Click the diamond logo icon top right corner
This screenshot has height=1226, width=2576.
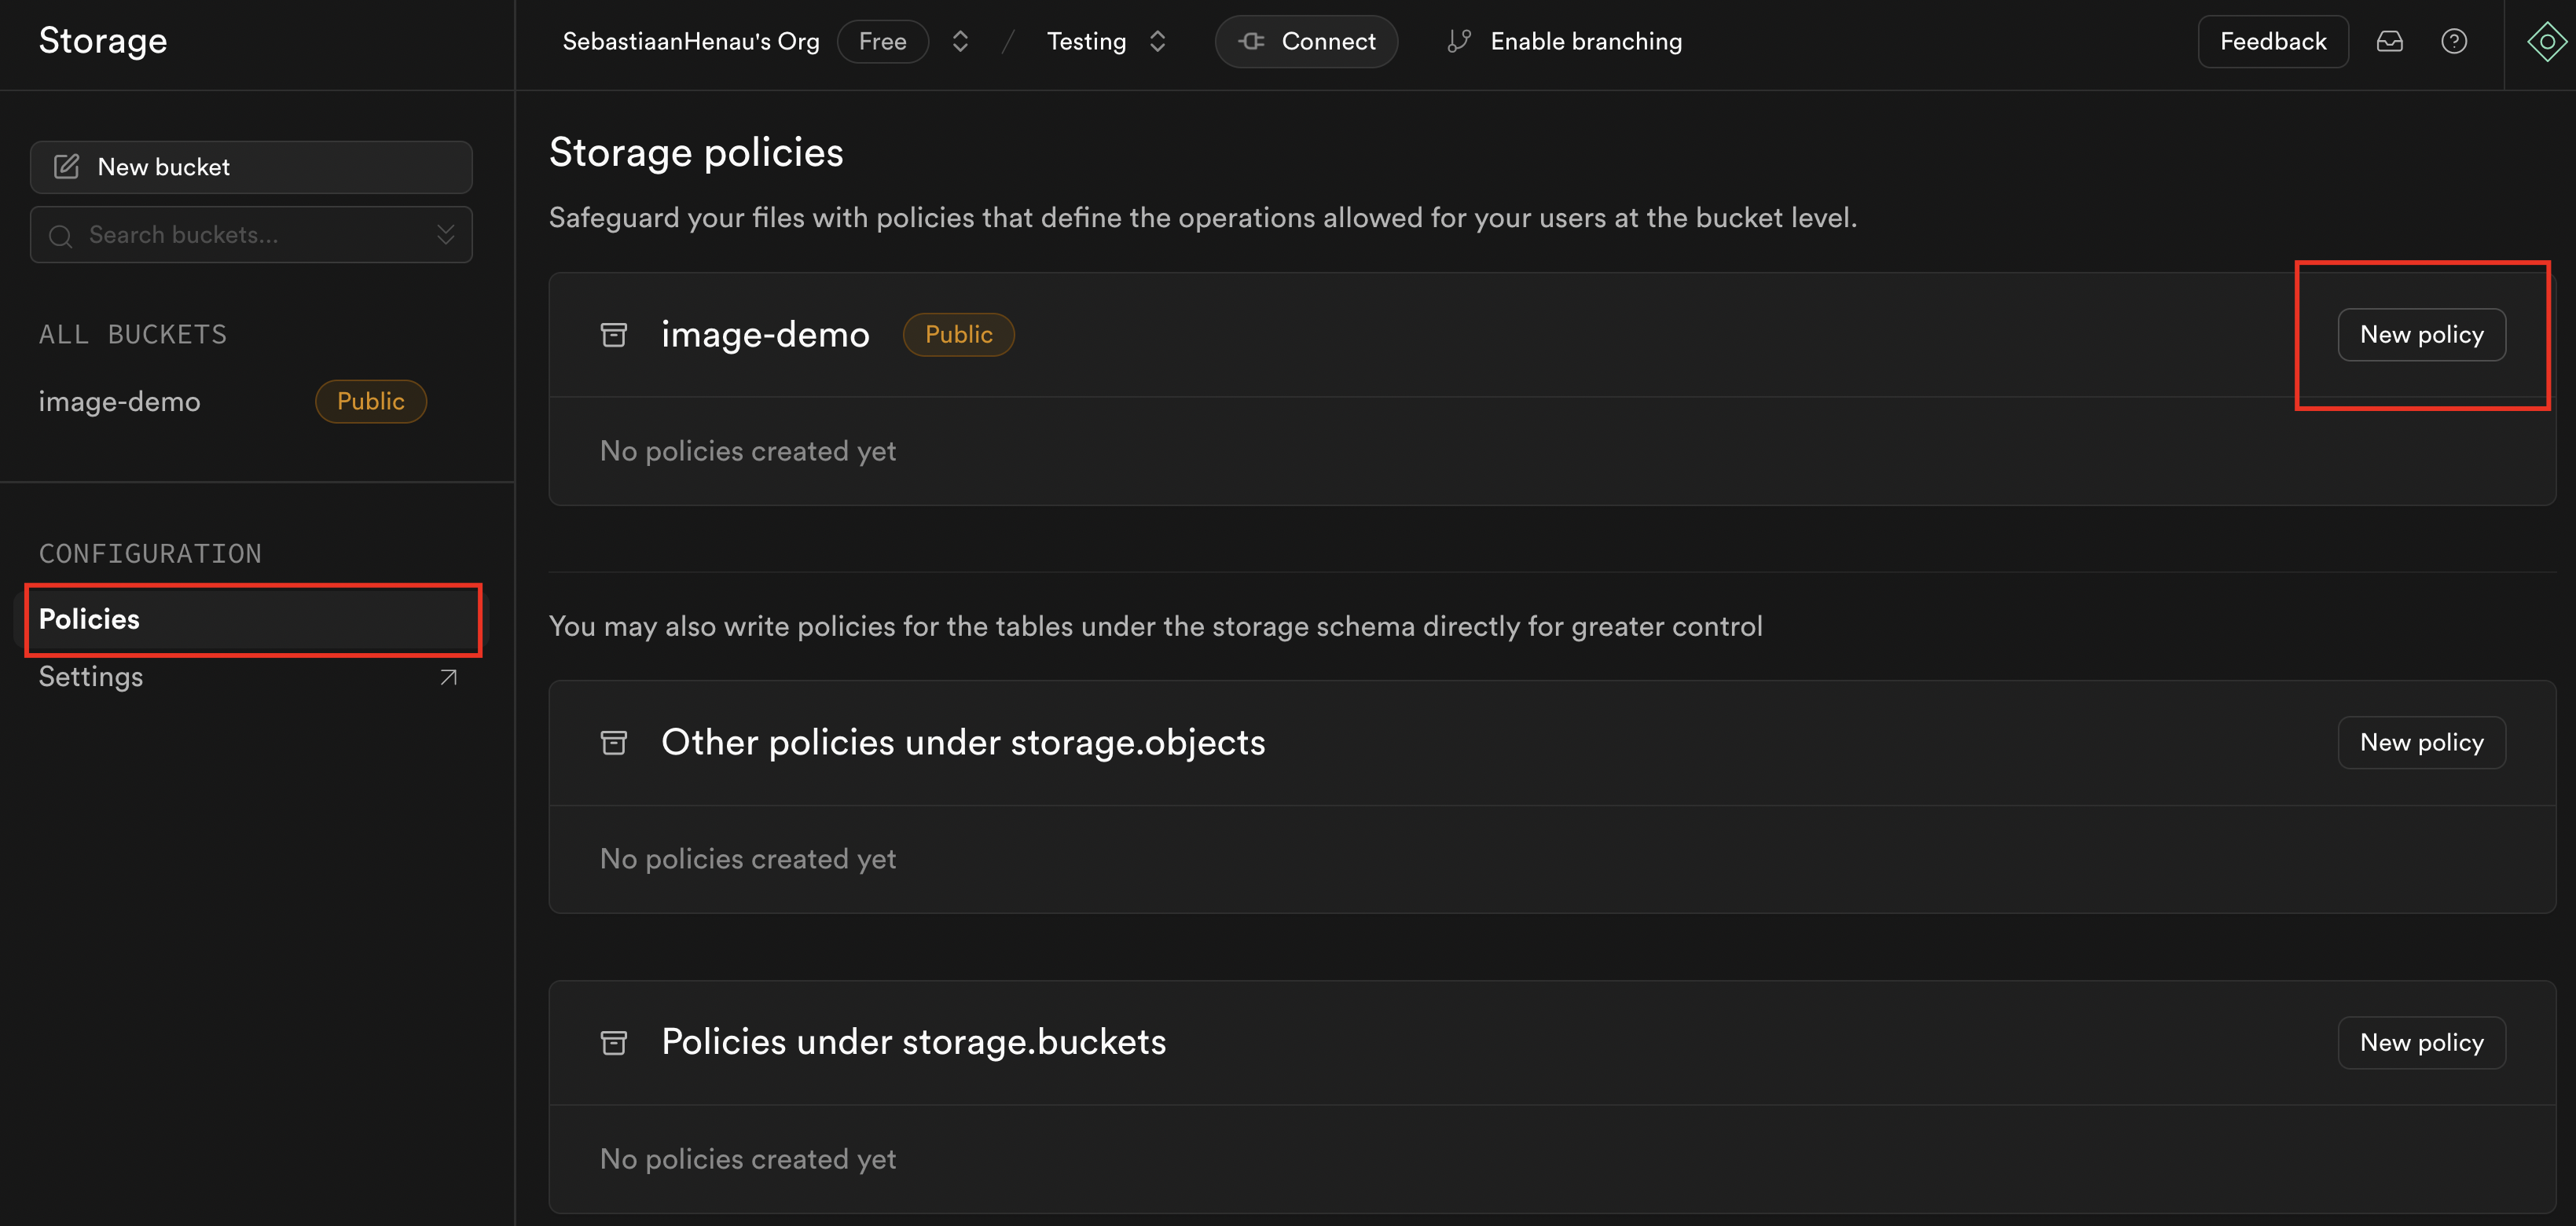point(2547,41)
